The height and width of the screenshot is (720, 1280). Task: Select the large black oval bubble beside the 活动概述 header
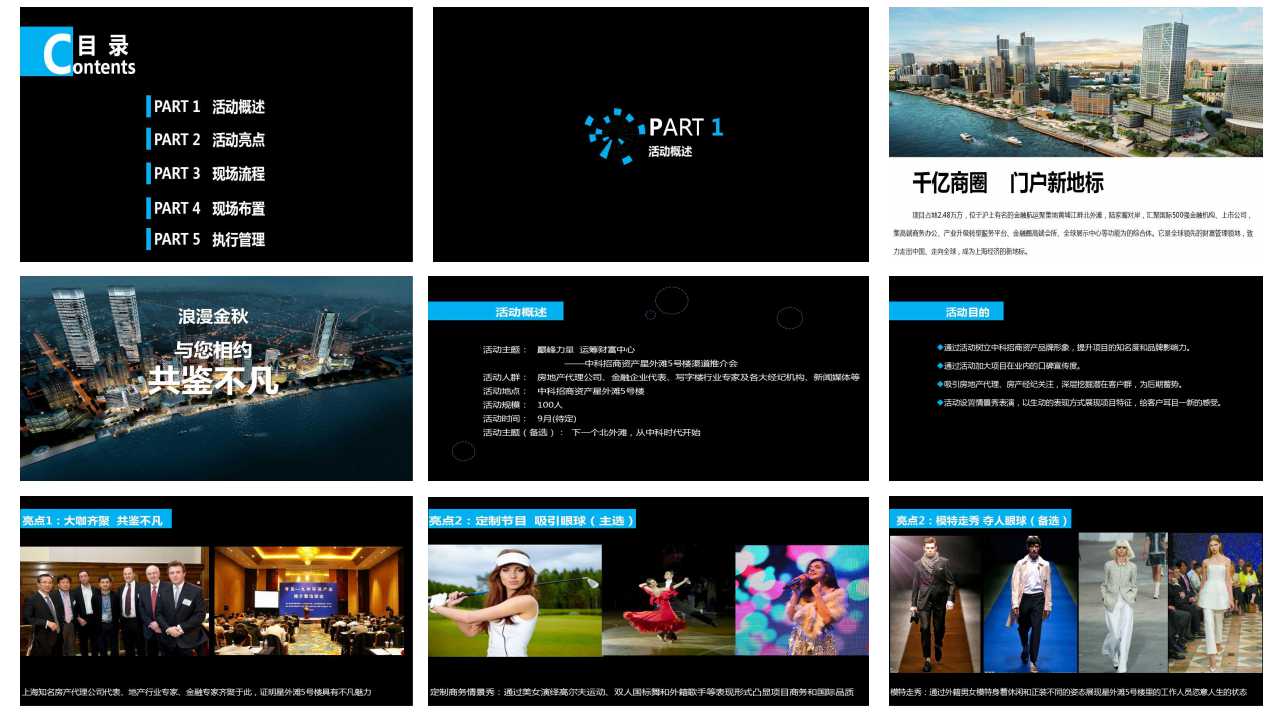(671, 300)
